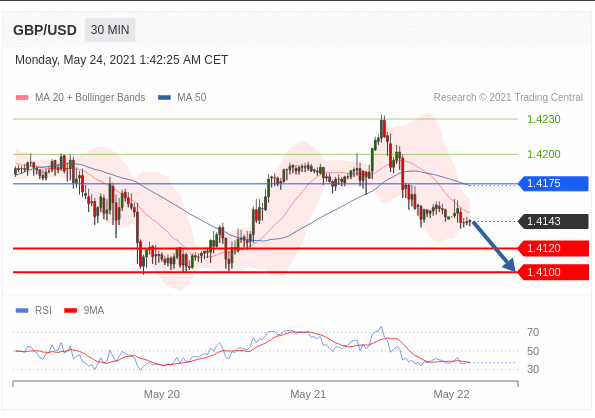The image size is (595, 418).
Task: Click the GBP/USD pair title
Action: click(x=45, y=30)
